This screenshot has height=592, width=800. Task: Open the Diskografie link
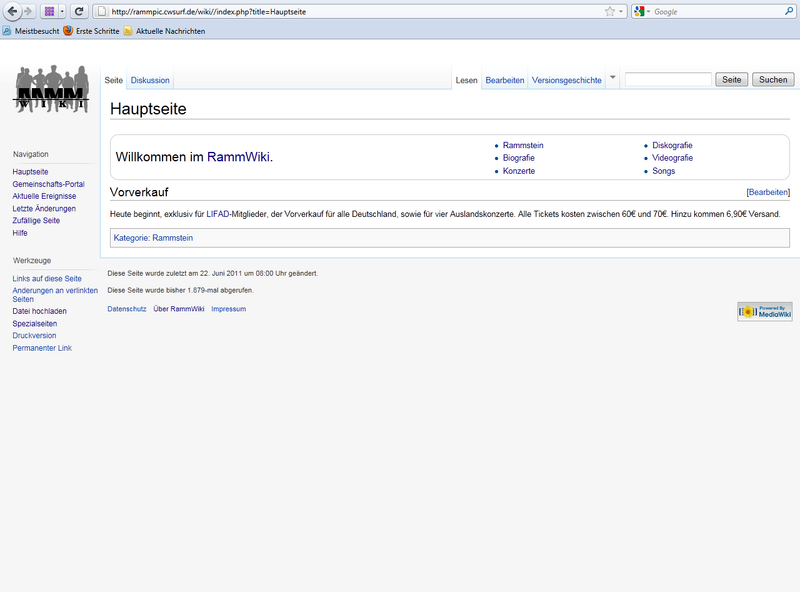click(x=670, y=144)
